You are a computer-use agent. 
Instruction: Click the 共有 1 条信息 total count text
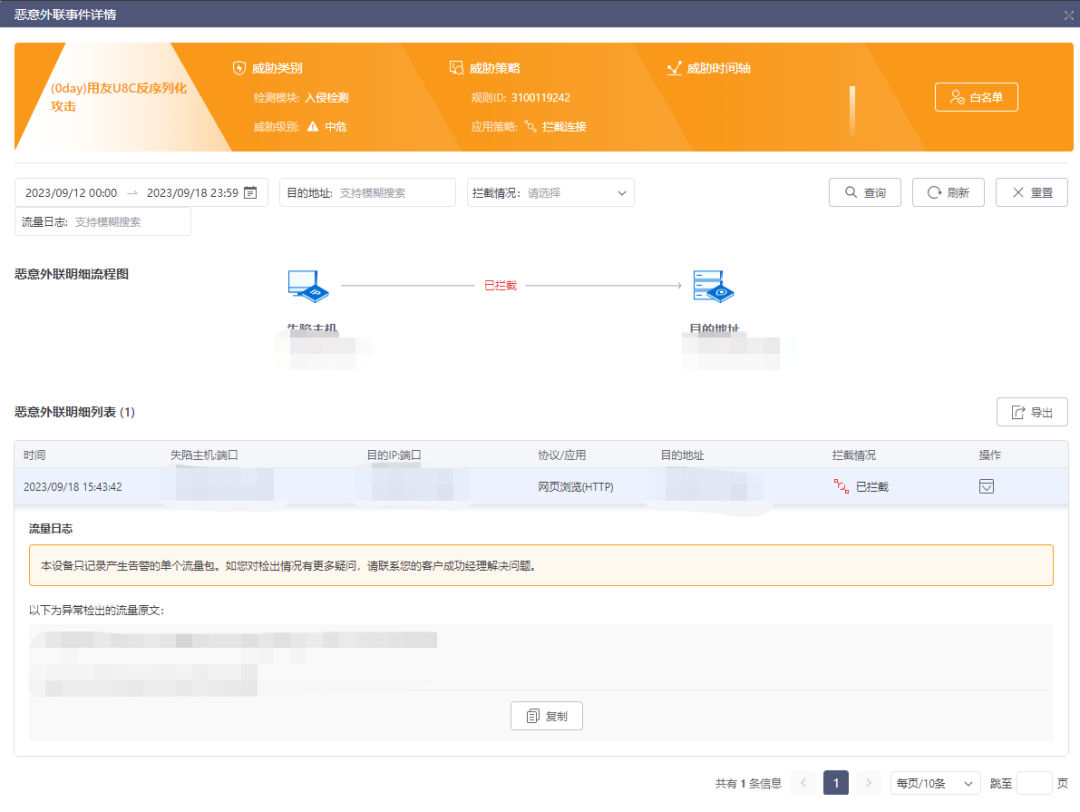pyautogui.click(x=748, y=783)
